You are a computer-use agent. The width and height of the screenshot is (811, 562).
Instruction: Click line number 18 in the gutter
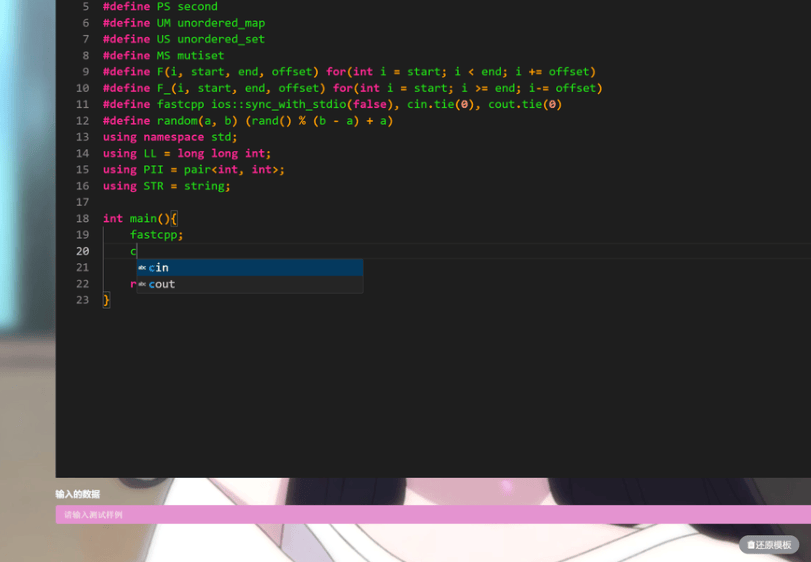(82, 218)
